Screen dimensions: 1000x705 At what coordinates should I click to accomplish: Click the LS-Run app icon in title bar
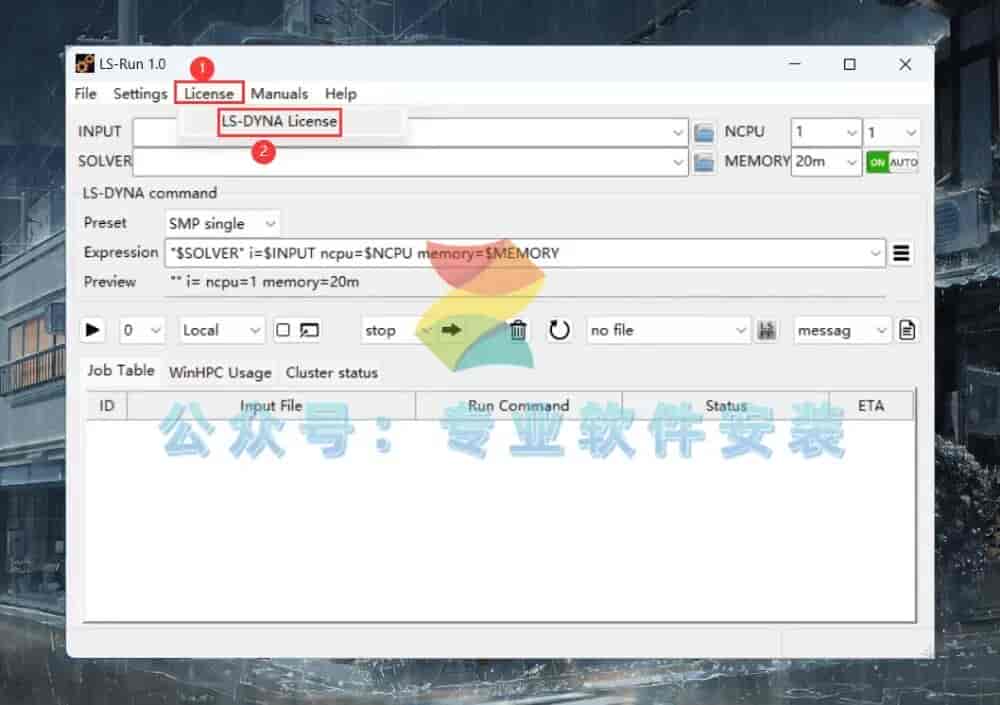[x=84, y=63]
